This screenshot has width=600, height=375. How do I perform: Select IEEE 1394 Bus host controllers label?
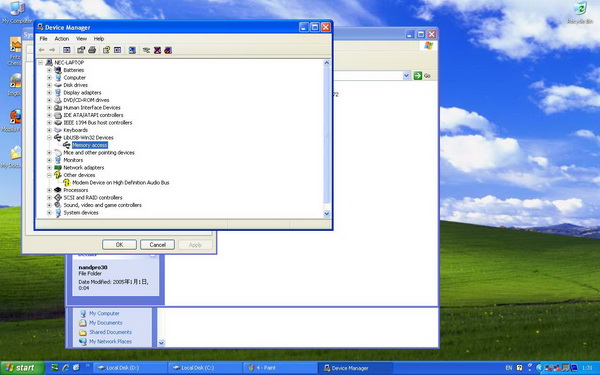[x=98, y=122]
